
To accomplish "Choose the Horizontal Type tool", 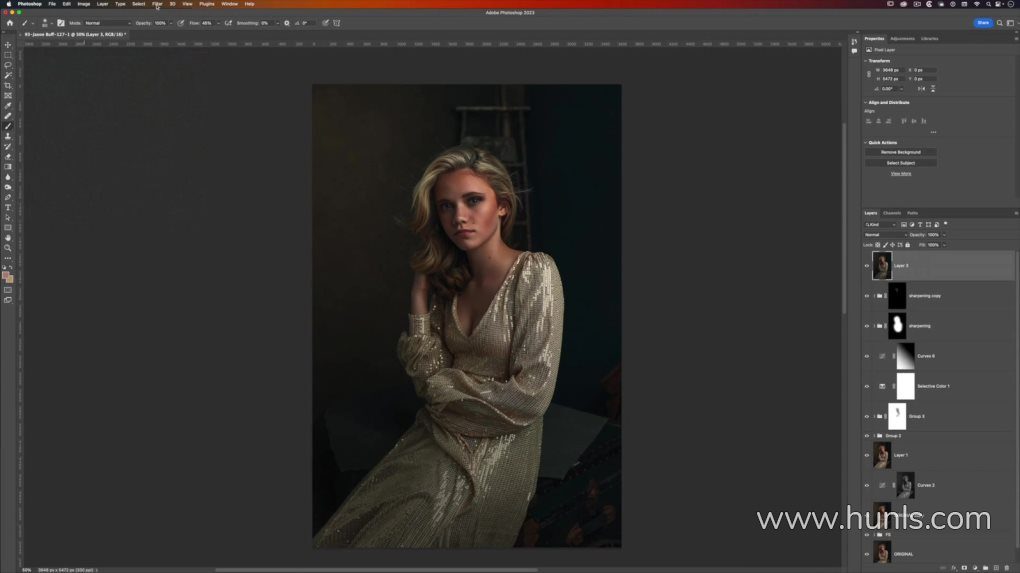I will click(8, 207).
